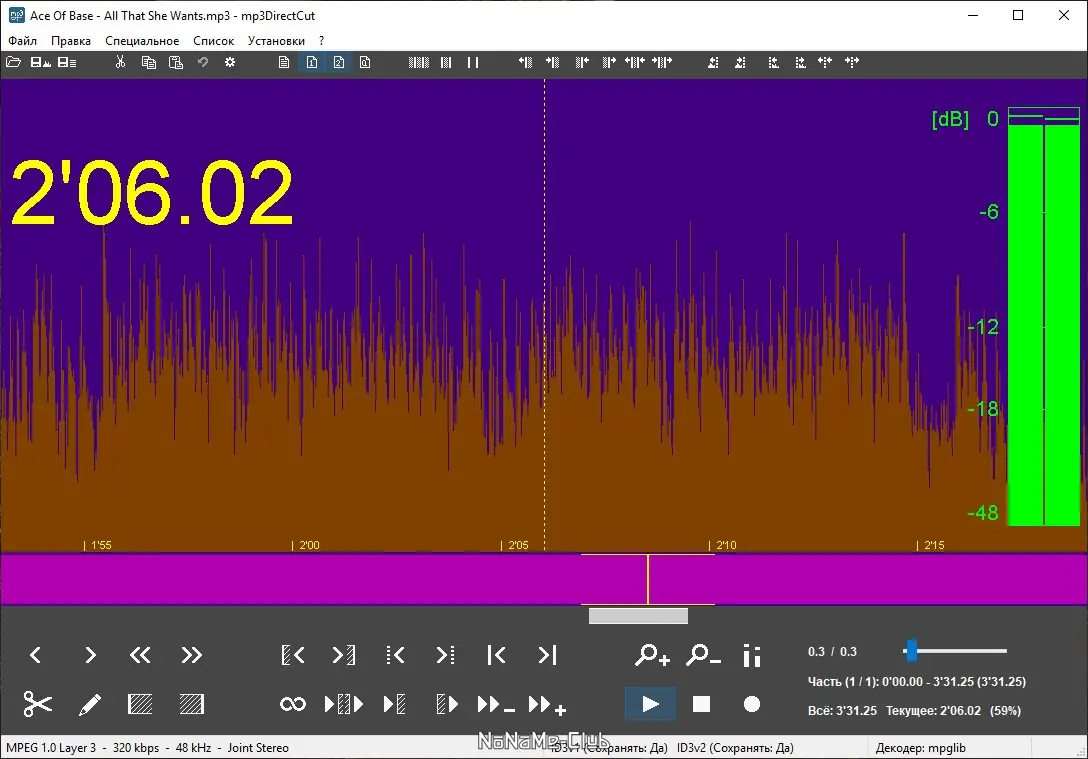Viewport: 1088px width, 759px height.
Task: Stop playback with the square Stop button
Action: coord(702,704)
